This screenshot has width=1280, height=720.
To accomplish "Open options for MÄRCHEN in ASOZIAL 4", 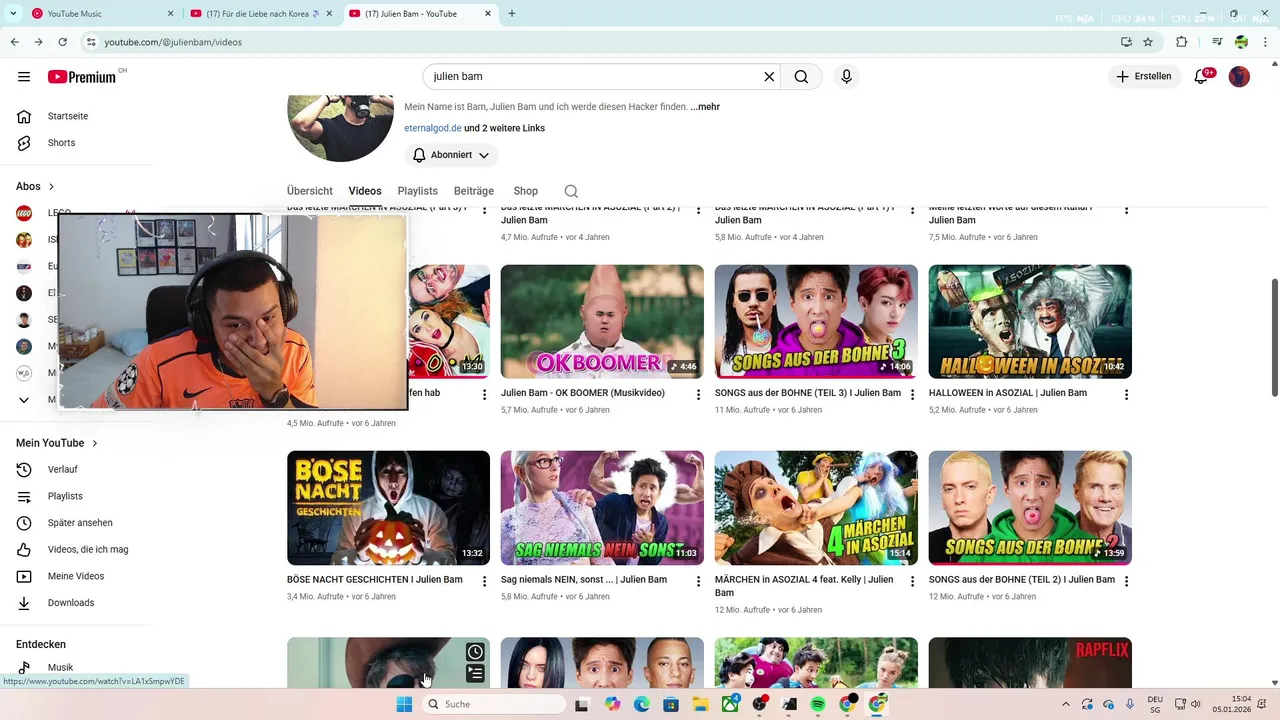I will click(912, 581).
